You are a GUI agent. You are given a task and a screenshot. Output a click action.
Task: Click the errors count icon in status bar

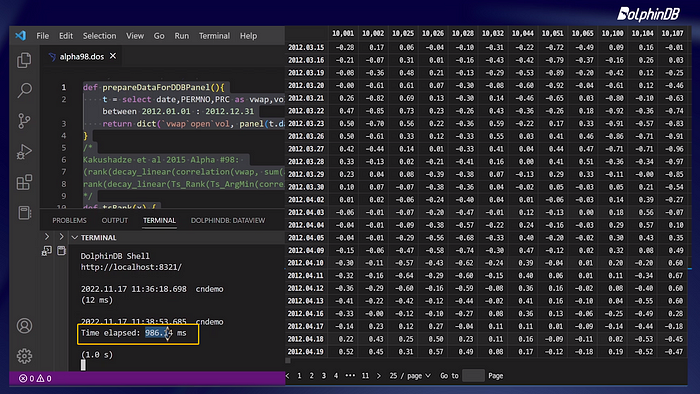(23, 378)
